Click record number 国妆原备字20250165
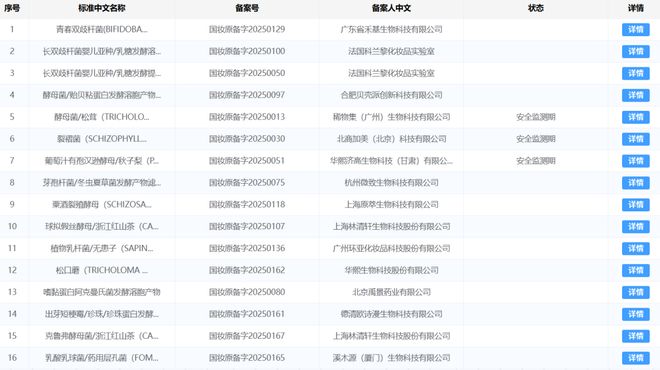Screen dimensions: 660x370 tap(247, 358)
